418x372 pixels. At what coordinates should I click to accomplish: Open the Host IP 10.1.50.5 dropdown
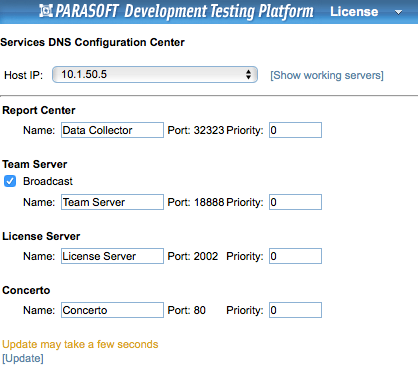tap(155, 74)
